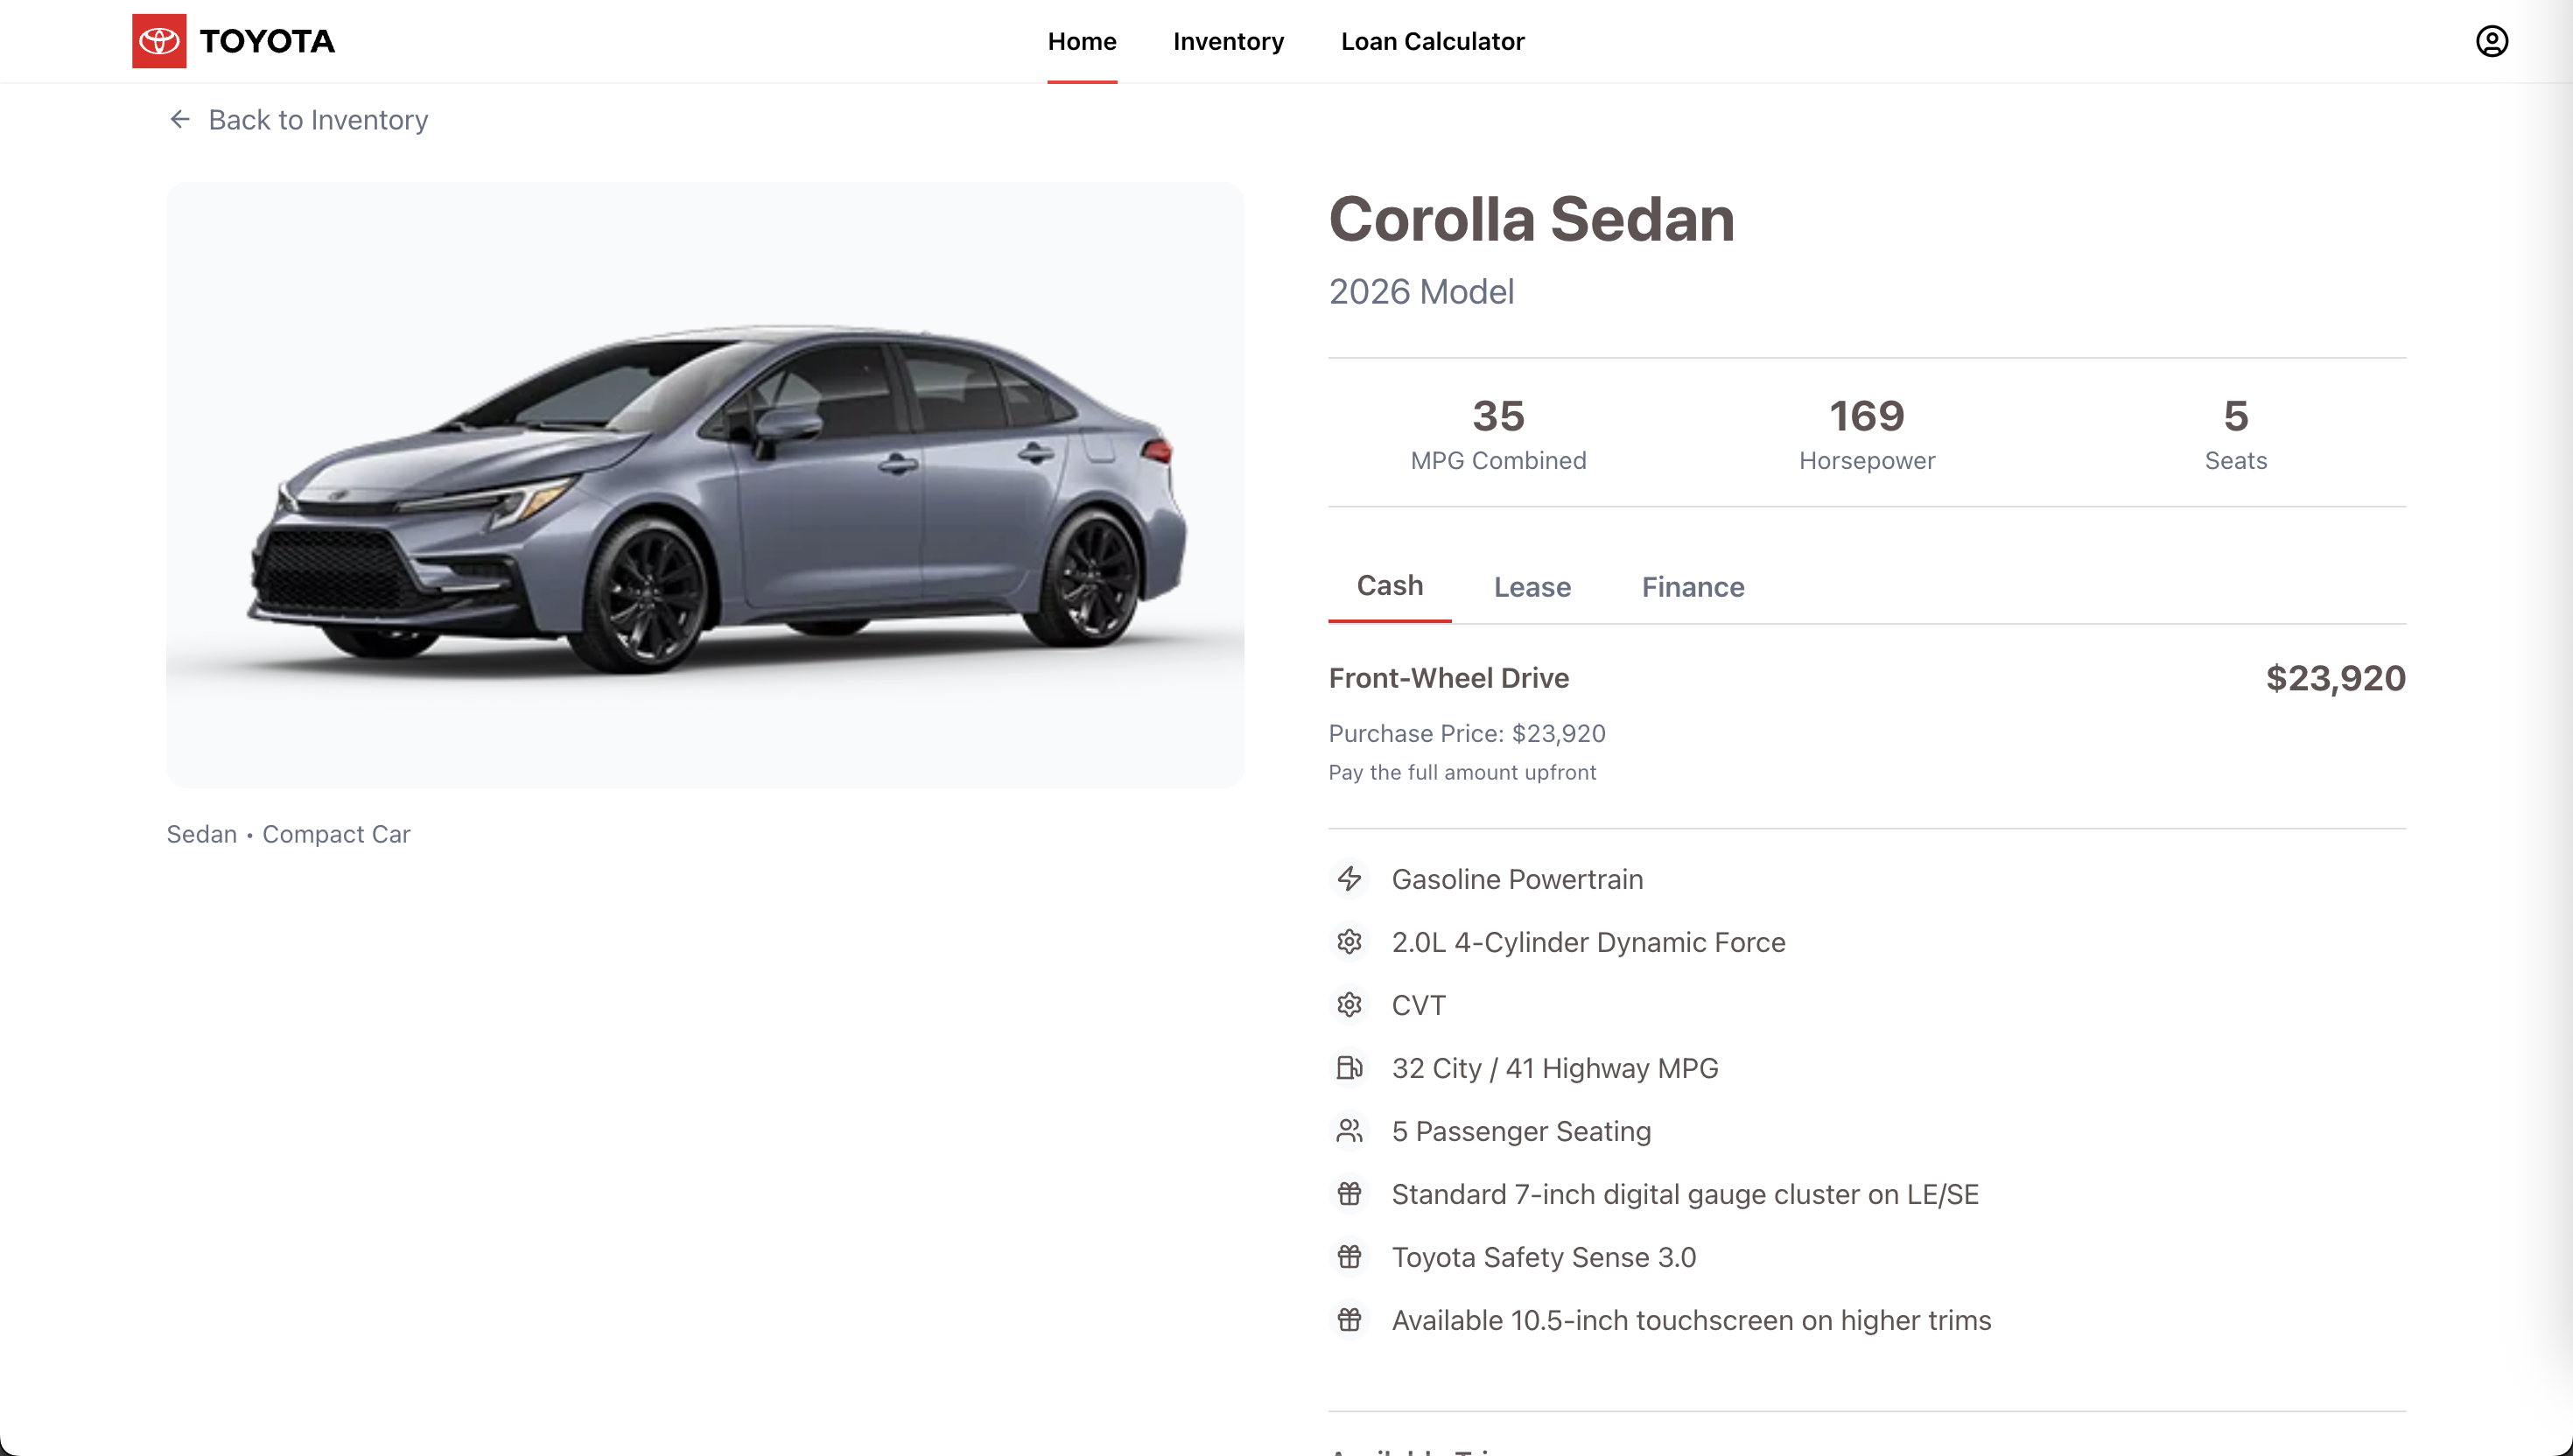Click the Back to Inventory link

317,120
